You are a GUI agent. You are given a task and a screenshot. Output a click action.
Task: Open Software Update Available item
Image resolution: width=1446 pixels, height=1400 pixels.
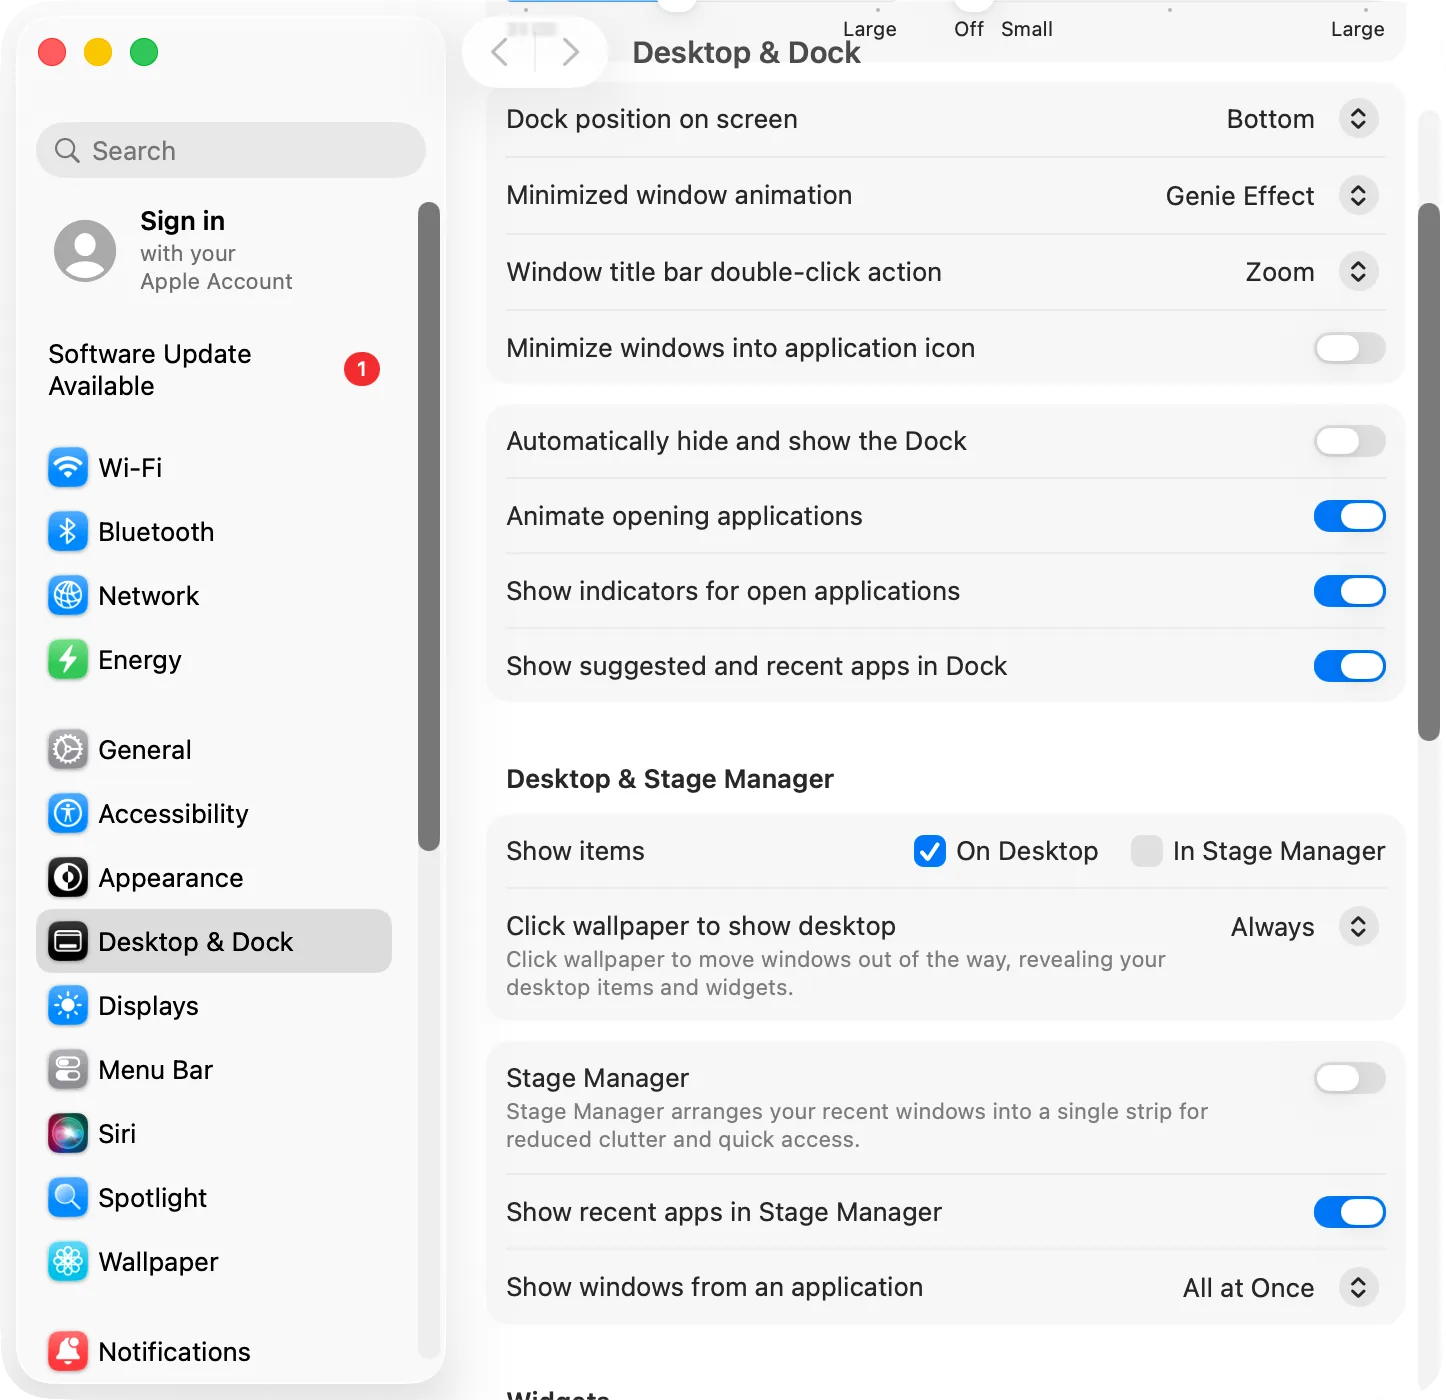(x=215, y=369)
